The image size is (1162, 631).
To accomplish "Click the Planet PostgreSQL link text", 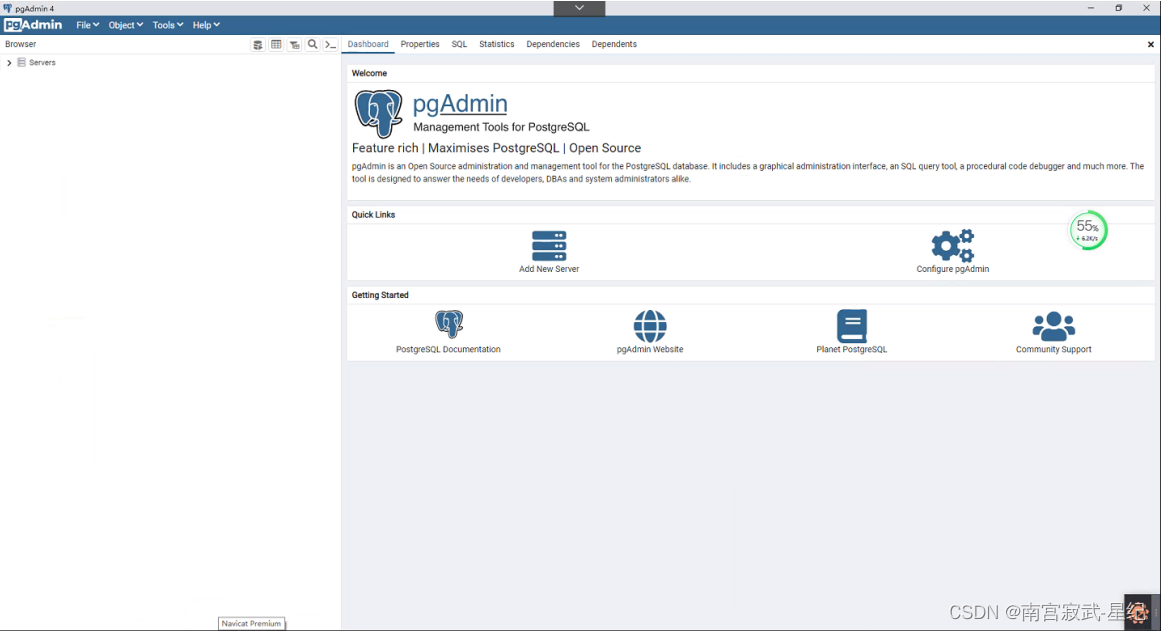I will click(851, 349).
